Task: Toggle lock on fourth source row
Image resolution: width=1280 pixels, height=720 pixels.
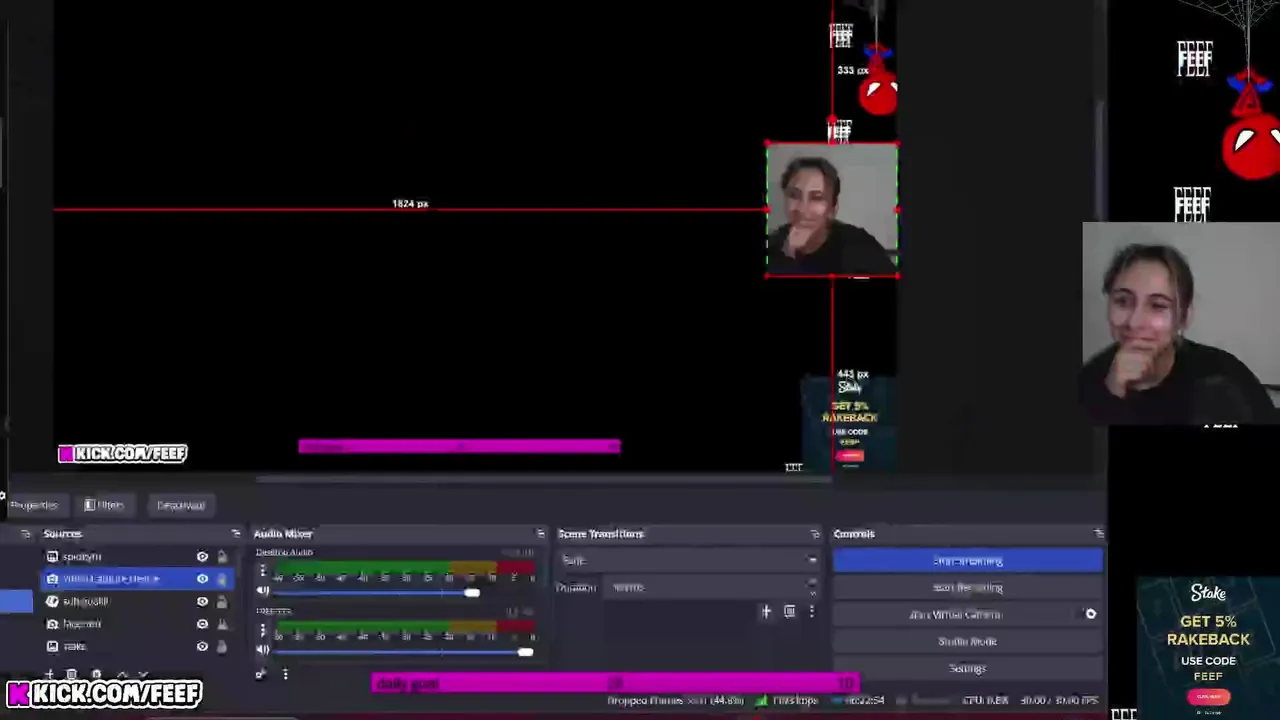Action: (x=222, y=624)
